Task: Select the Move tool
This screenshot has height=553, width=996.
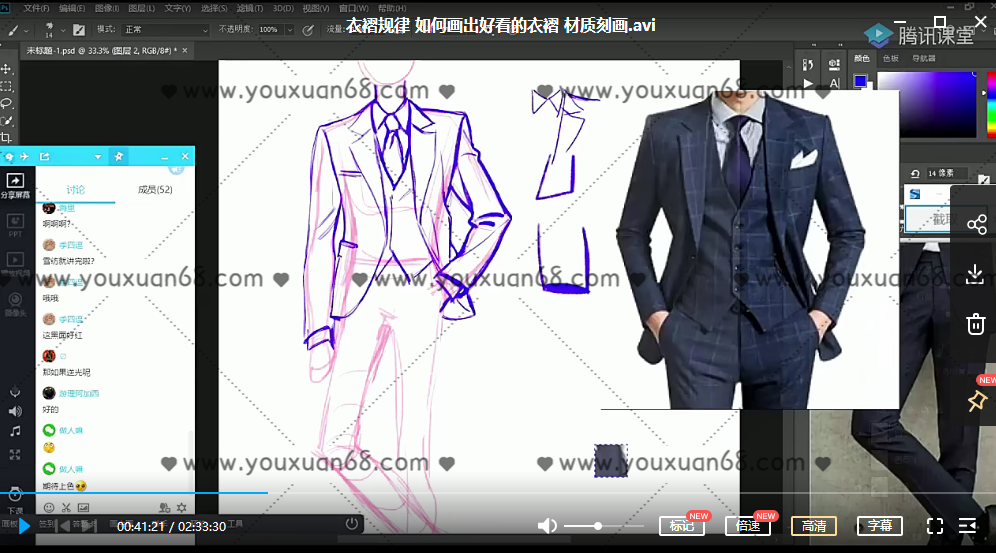Action: 6,69
